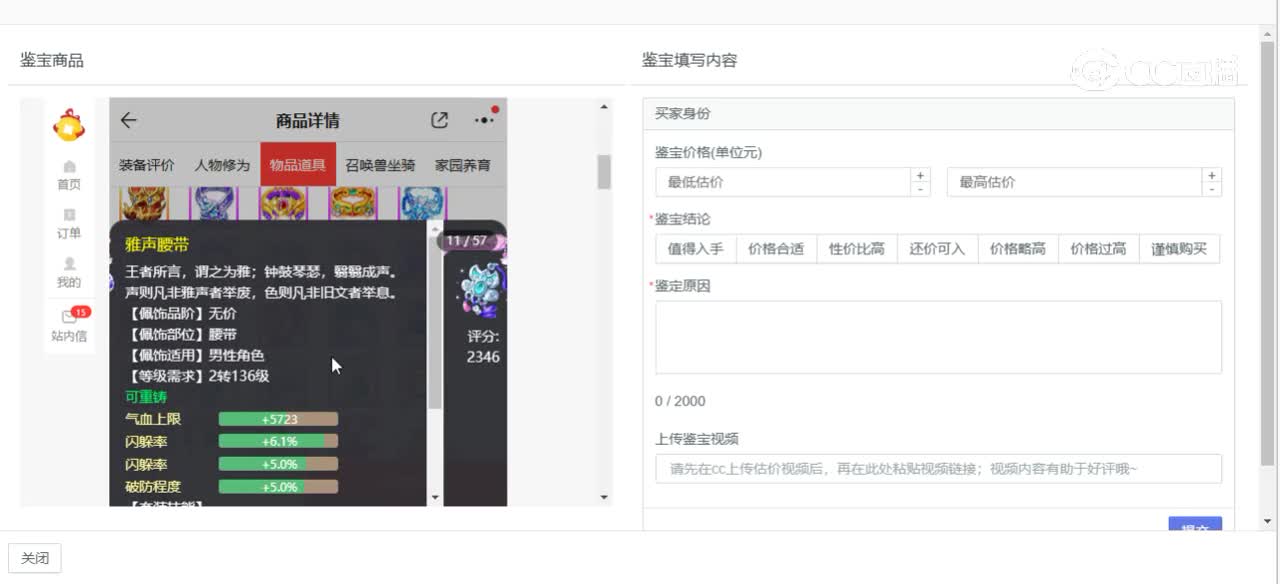Increase 最高估价 with the plus stepper
Viewport: 1280px width, 584px height.
(x=1211, y=175)
